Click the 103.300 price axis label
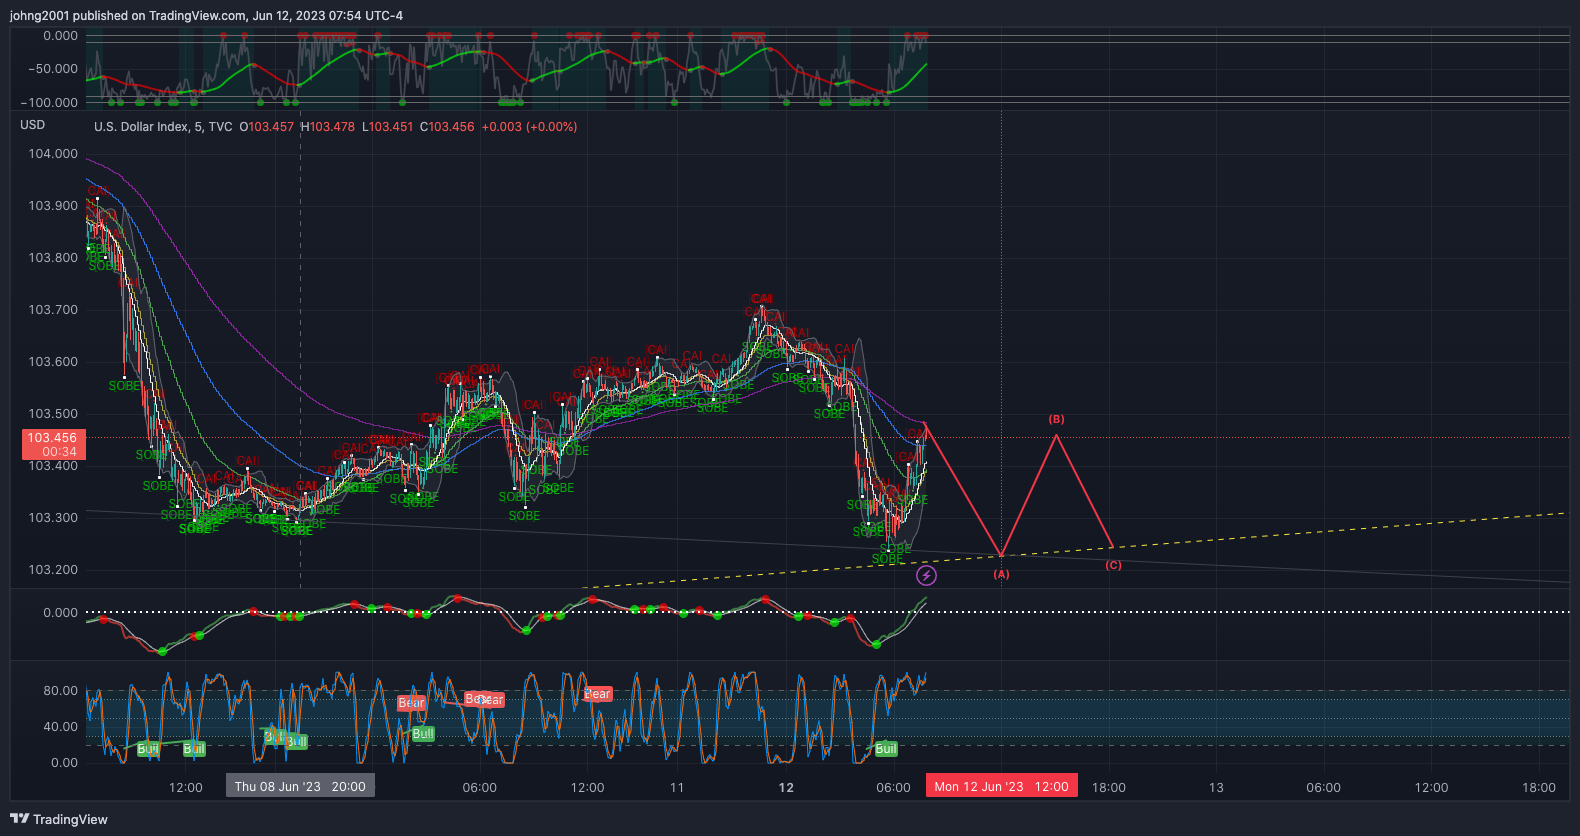 click(53, 518)
